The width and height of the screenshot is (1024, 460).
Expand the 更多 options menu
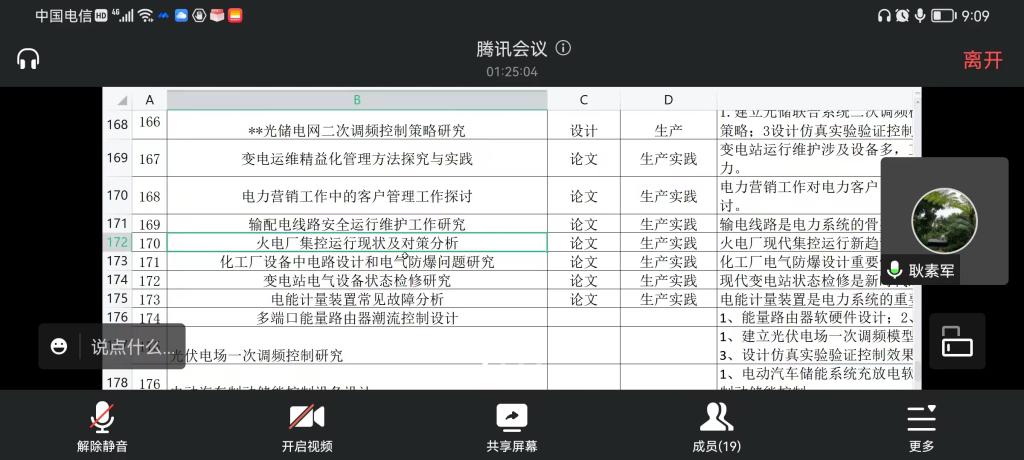pos(921,424)
